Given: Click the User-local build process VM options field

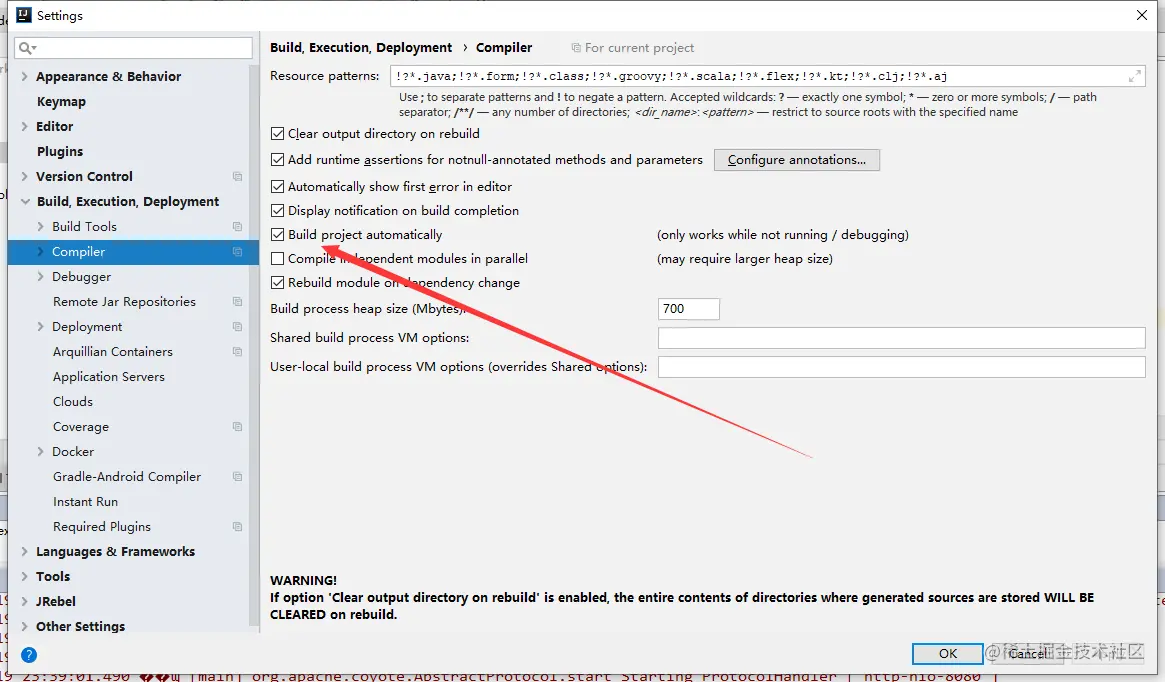Looking at the screenshot, I should (x=901, y=367).
